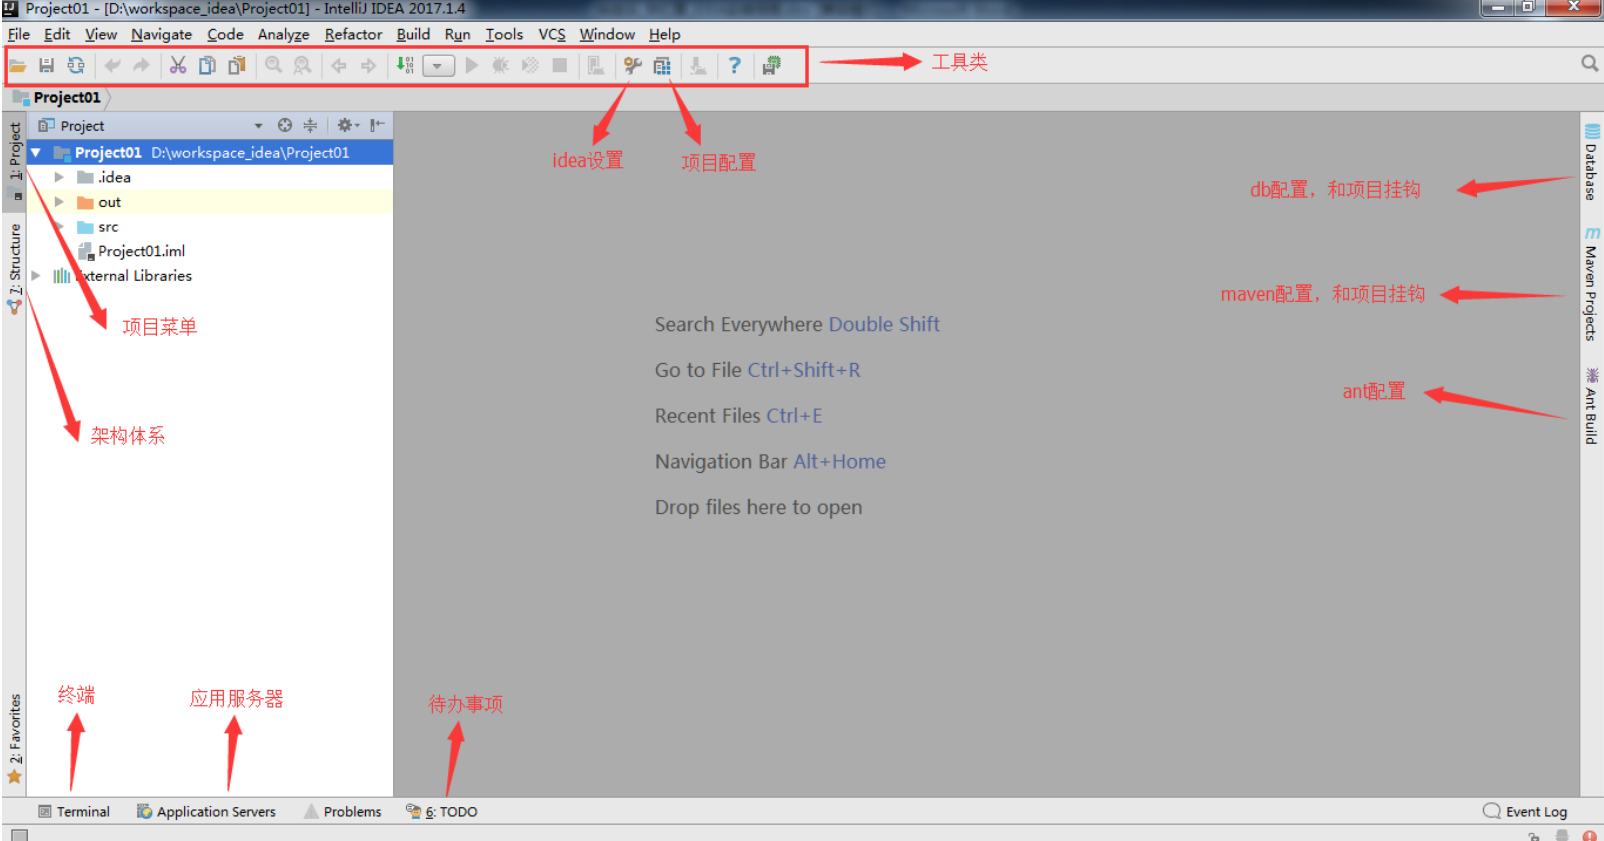Open the Ant Build tool window tab
1604x841 pixels.
click(x=1591, y=407)
